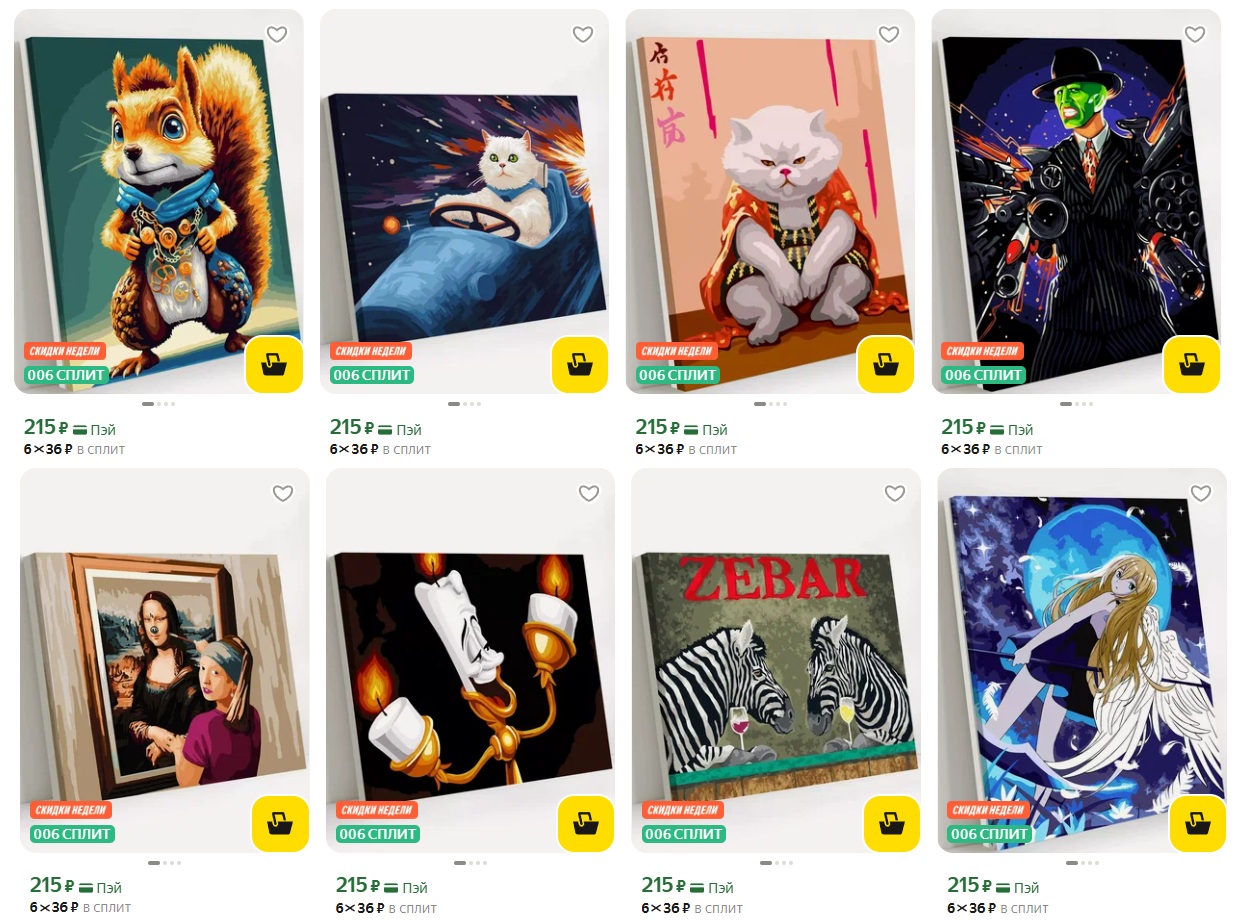Open the anime angel product image
Screen dimensions: 1253x920
1082,660
